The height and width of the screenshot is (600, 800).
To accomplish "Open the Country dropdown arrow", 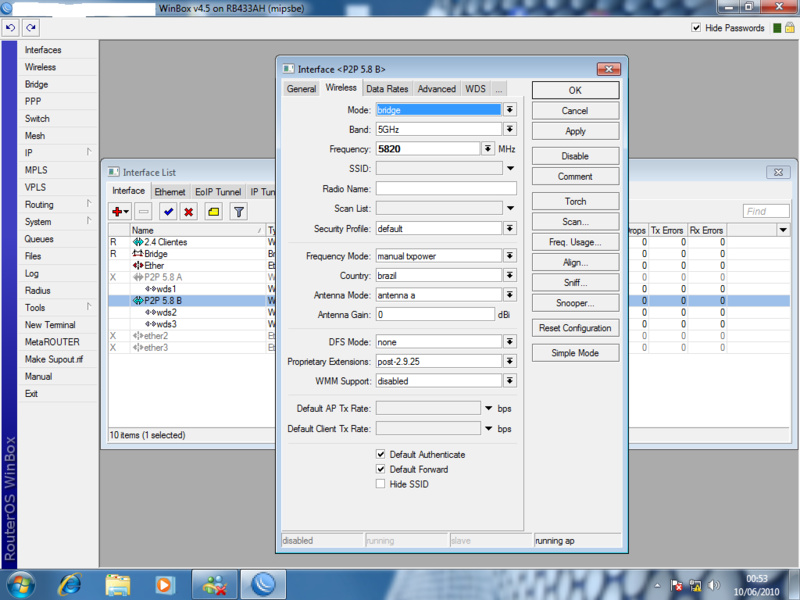I will [510, 275].
